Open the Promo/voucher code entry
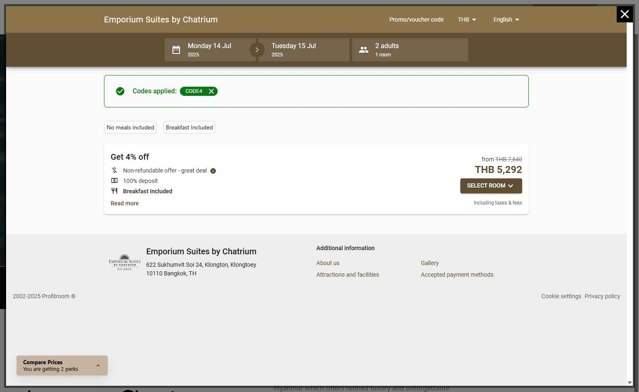Screen dimensions: 639x392 [416, 20]
